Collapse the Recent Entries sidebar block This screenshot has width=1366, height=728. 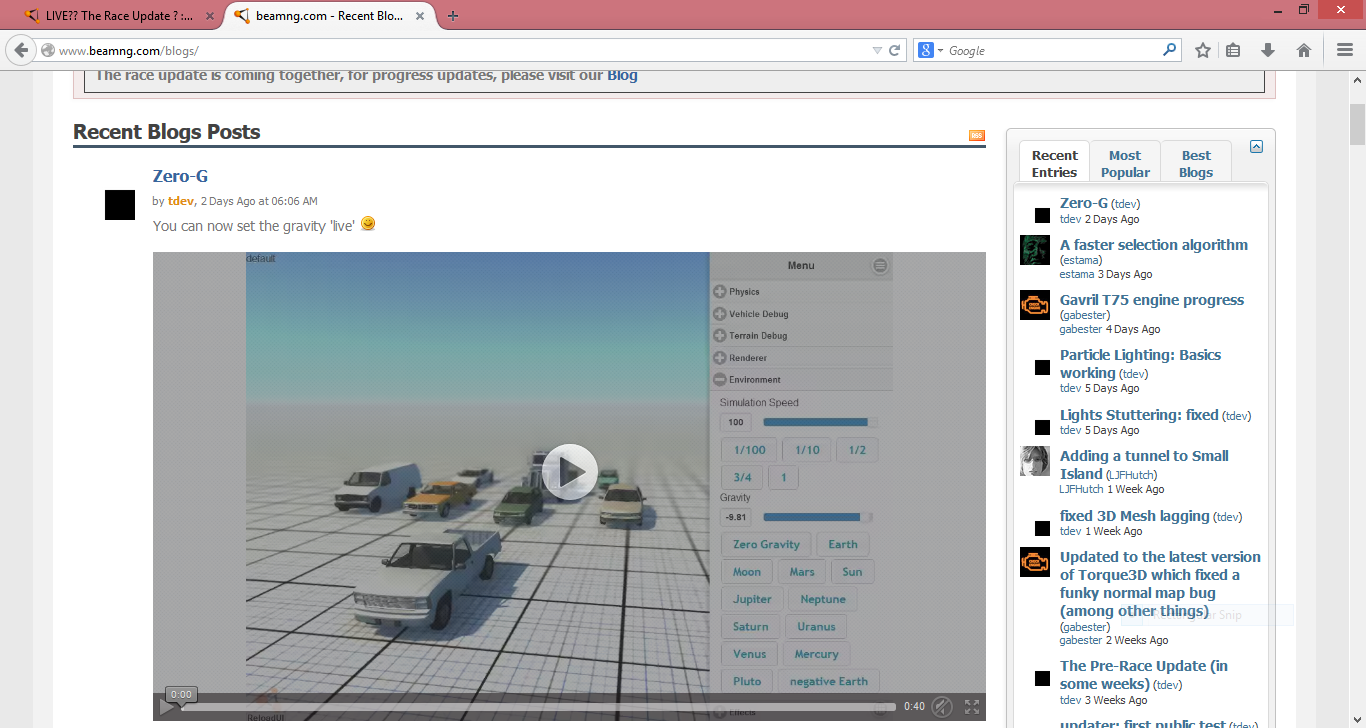point(1257,147)
